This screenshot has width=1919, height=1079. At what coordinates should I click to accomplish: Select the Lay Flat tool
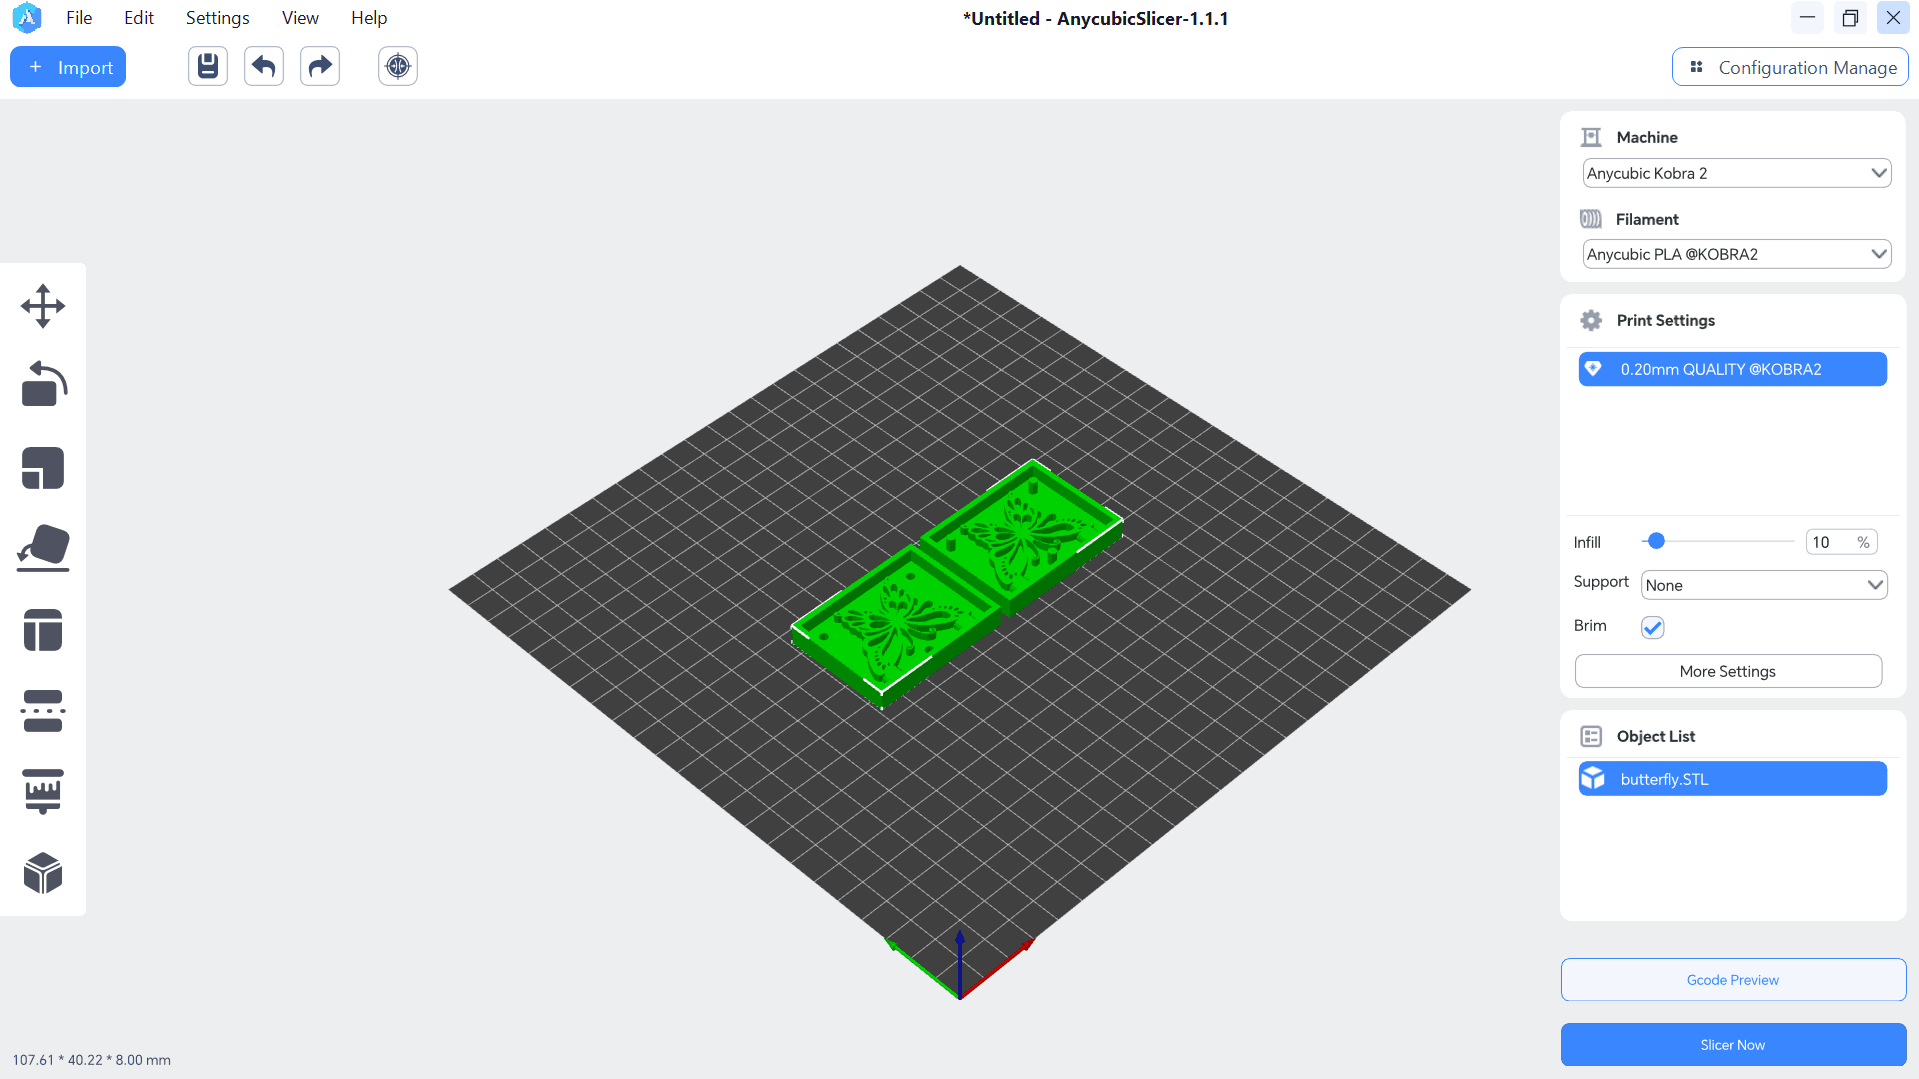point(43,548)
